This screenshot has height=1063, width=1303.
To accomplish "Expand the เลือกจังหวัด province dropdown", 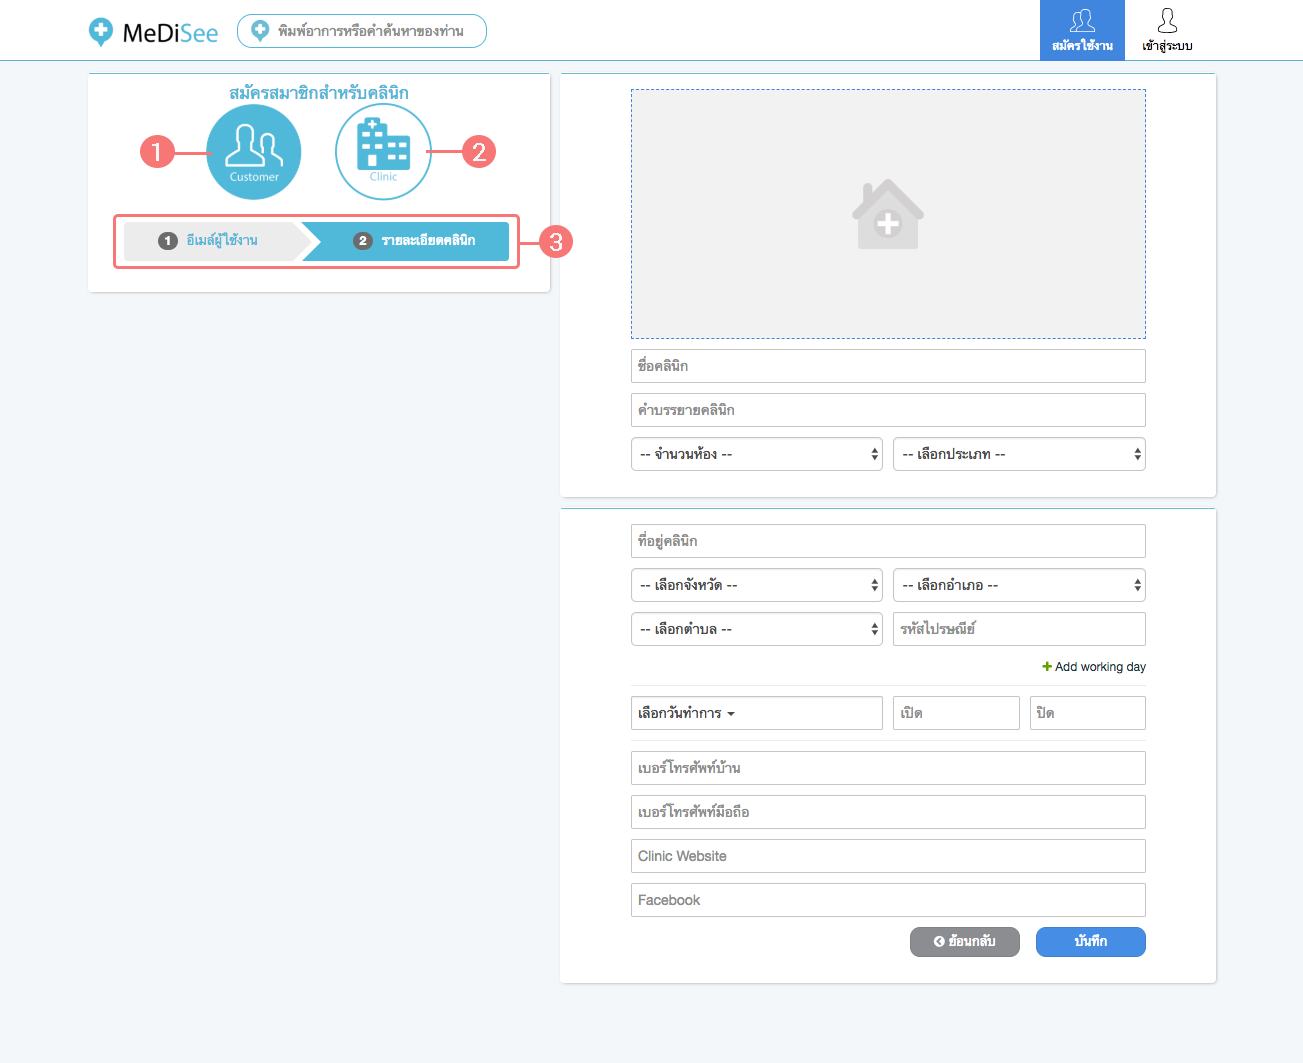I will coord(756,585).
